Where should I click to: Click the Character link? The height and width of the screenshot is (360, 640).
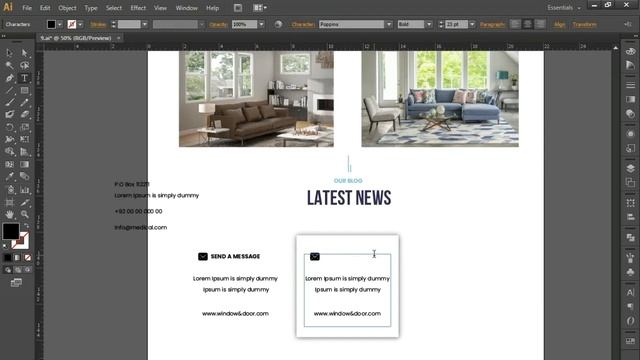tap(303, 24)
